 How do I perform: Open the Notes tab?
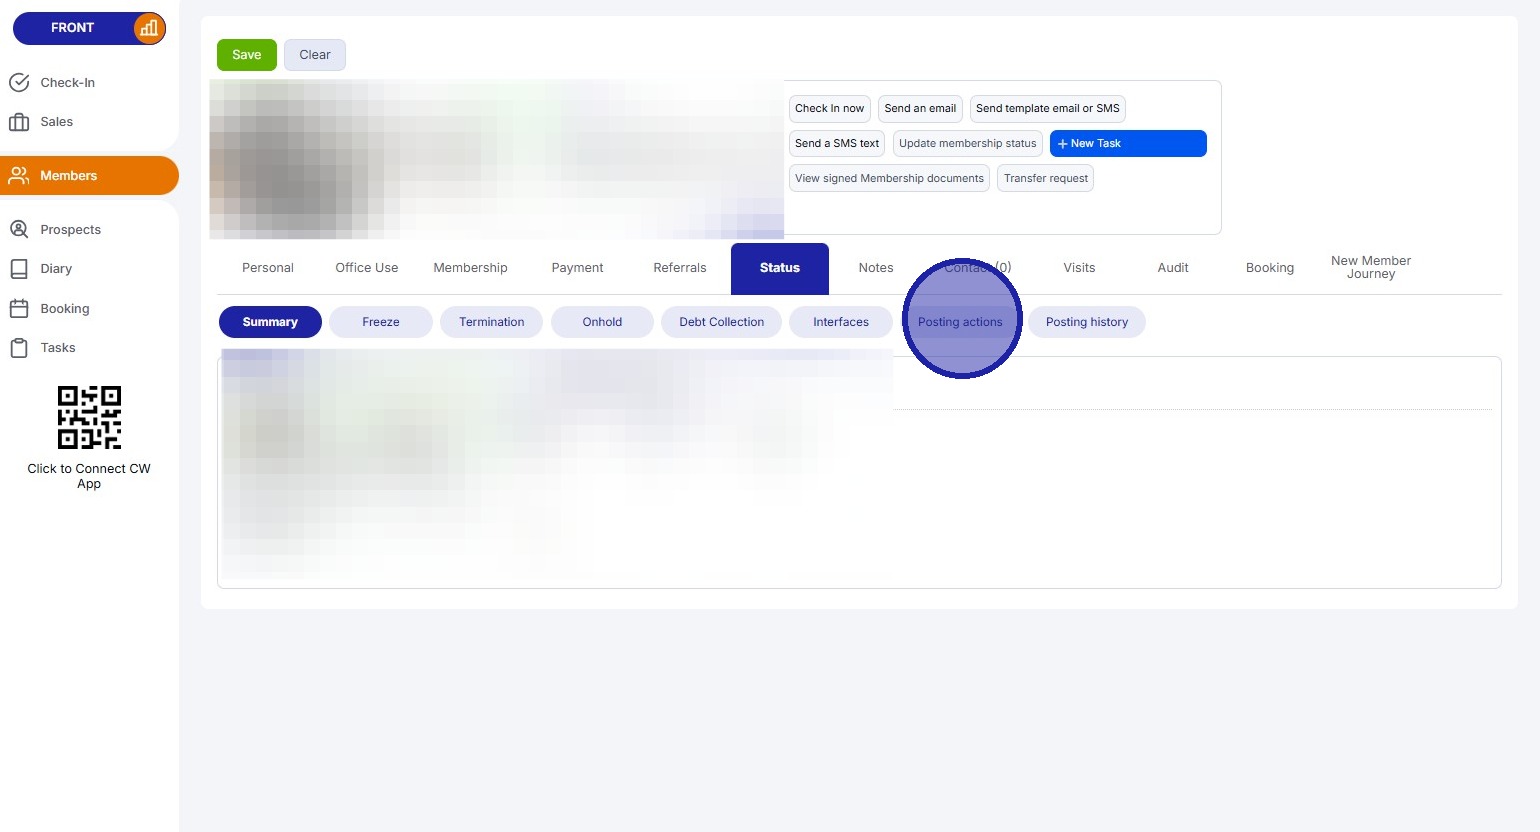click(876, 268)
